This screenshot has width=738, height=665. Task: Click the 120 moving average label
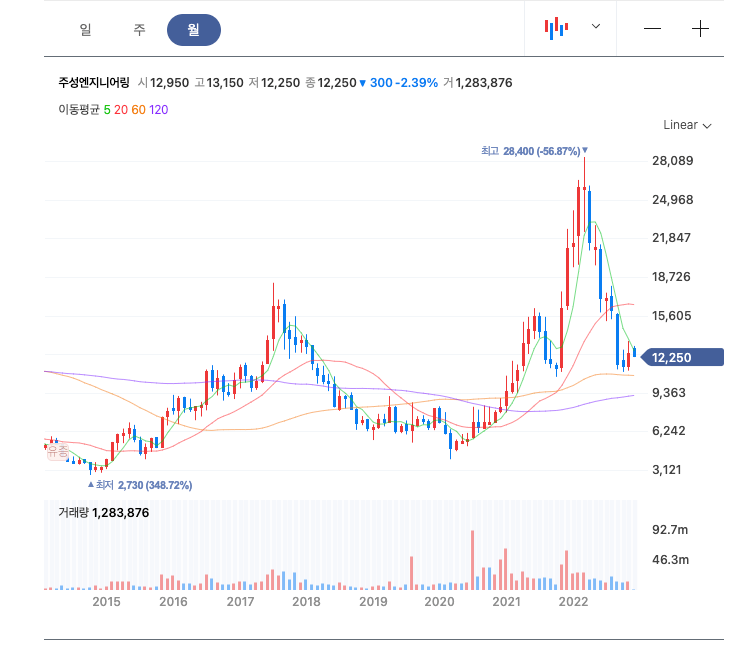click(159, 110)
